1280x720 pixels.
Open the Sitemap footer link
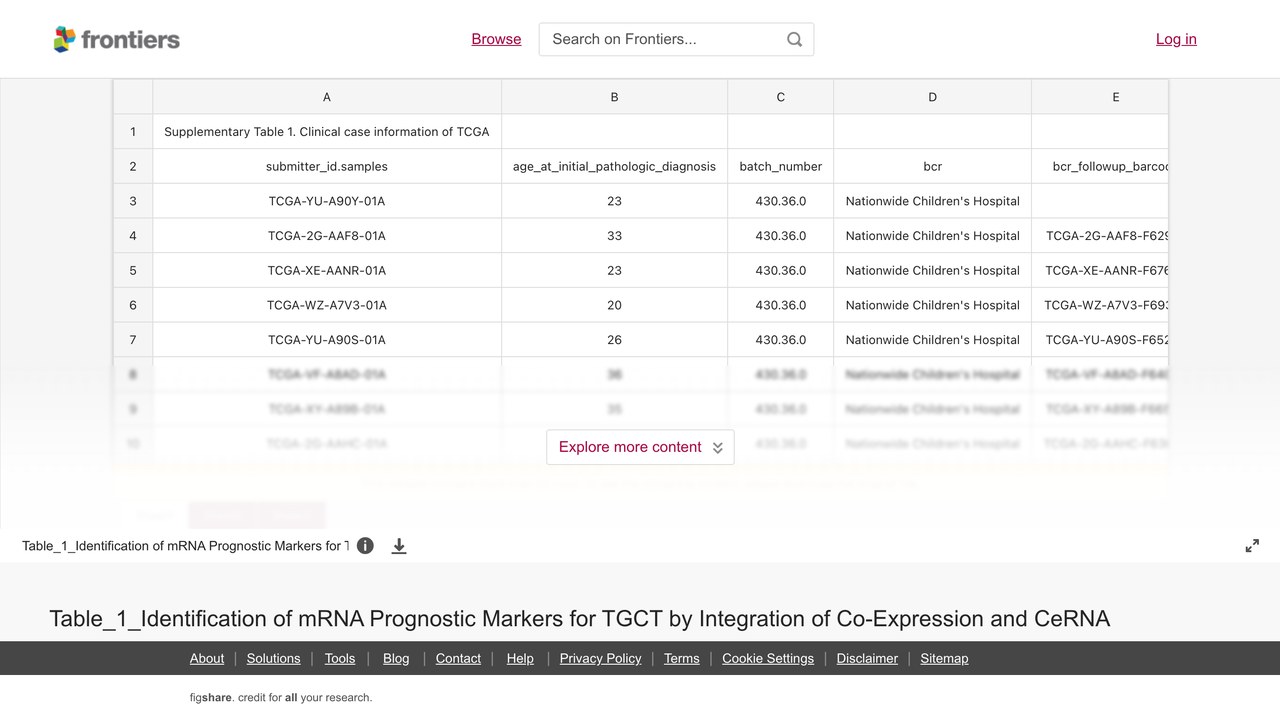pyautogui.click(x=945, y=658)
